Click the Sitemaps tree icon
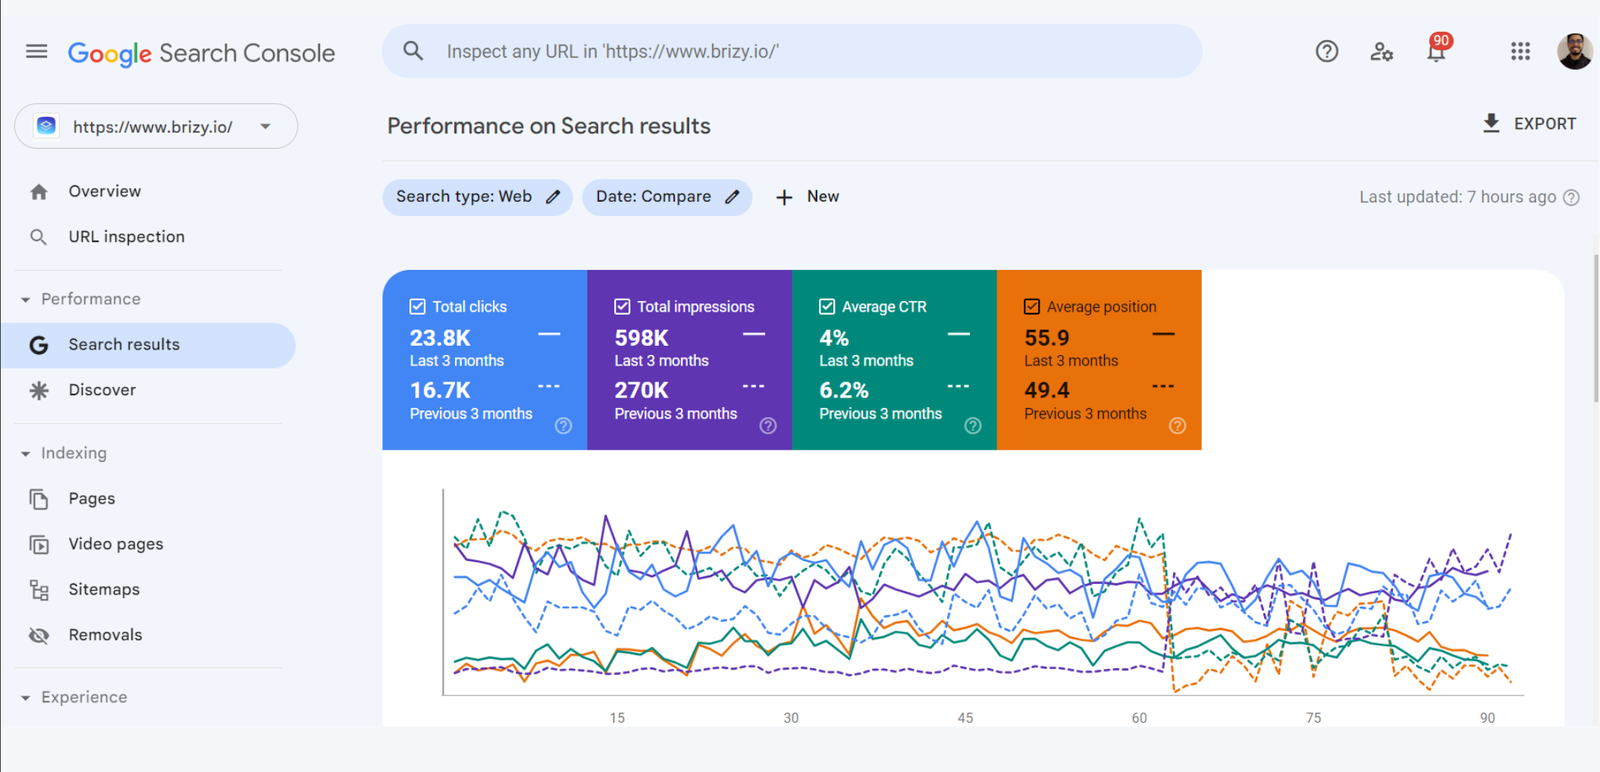The image size is (1600, 772). point(39,590)
